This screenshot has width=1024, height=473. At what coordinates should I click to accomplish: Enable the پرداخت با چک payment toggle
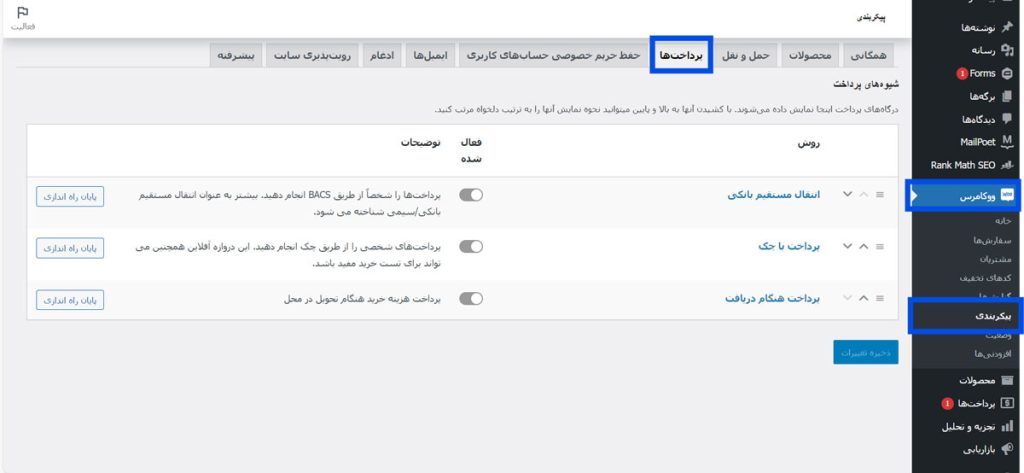coord(471,246)
